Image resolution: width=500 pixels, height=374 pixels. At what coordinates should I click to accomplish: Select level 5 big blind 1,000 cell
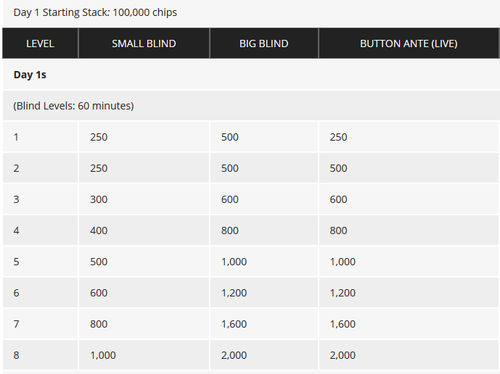pyautogui.click(x=264, y=262)
